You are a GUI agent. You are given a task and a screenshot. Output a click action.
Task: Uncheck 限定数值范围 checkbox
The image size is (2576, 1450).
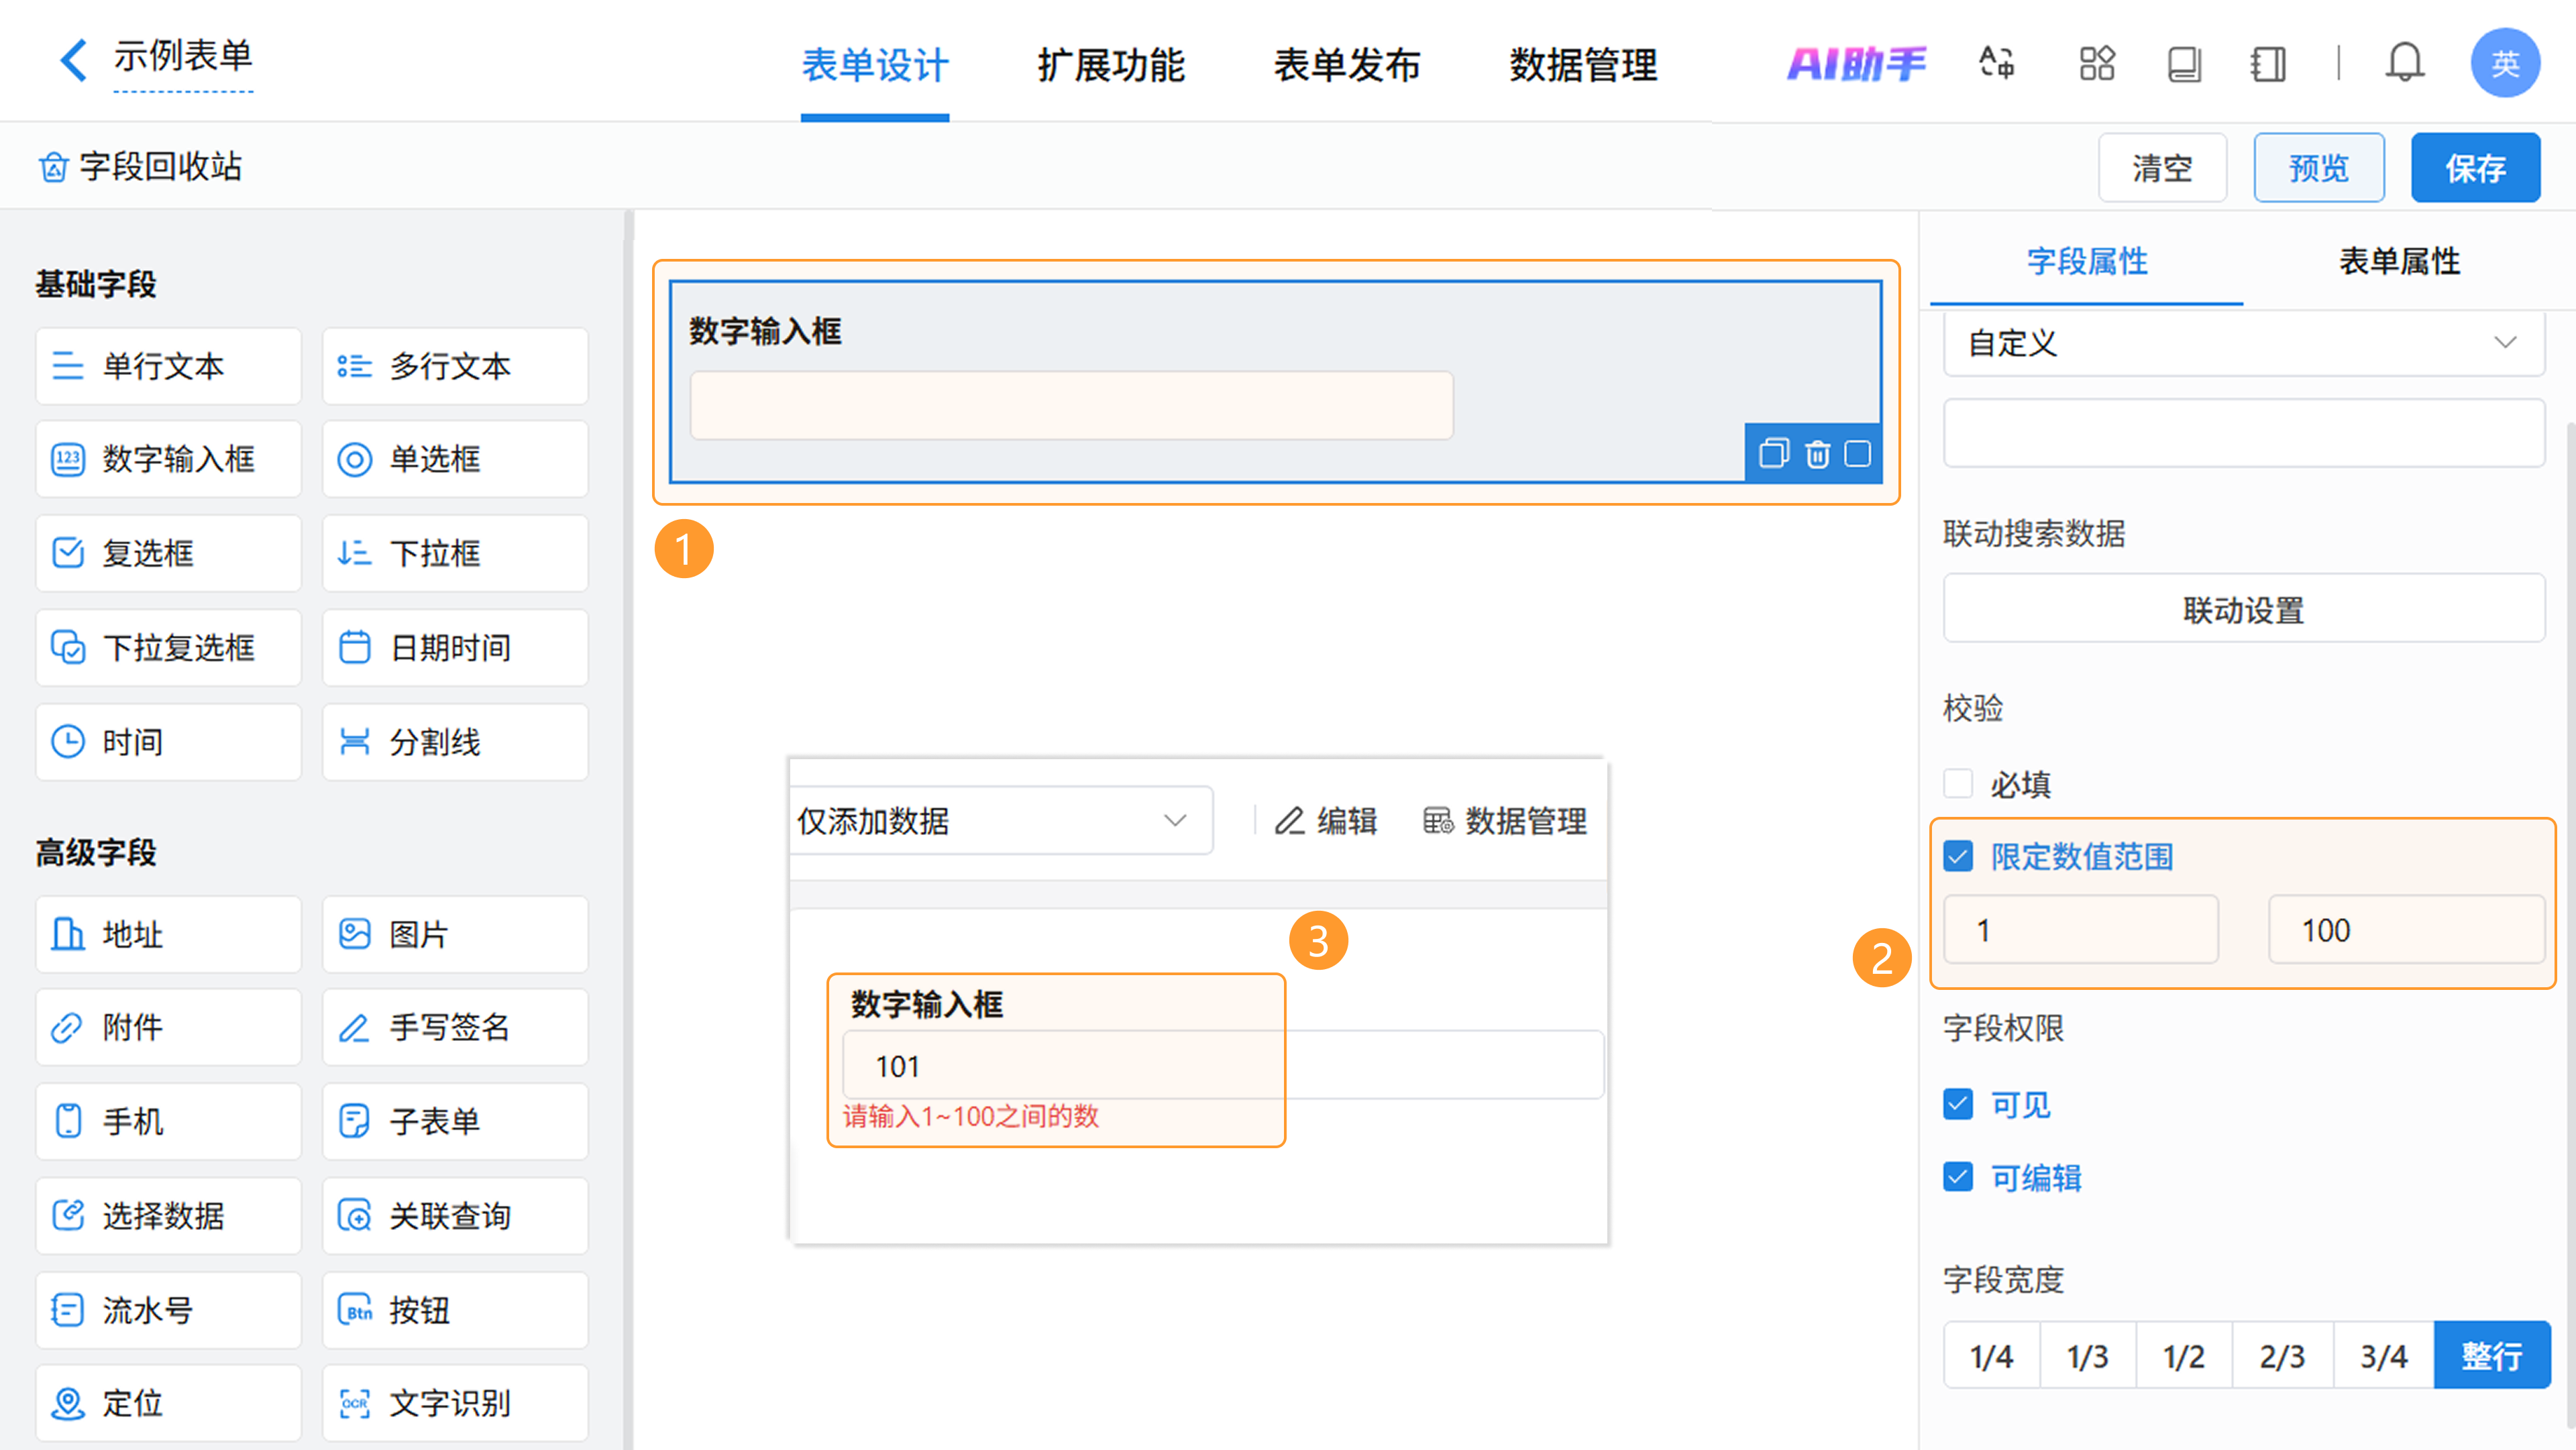pos(1958,856)
